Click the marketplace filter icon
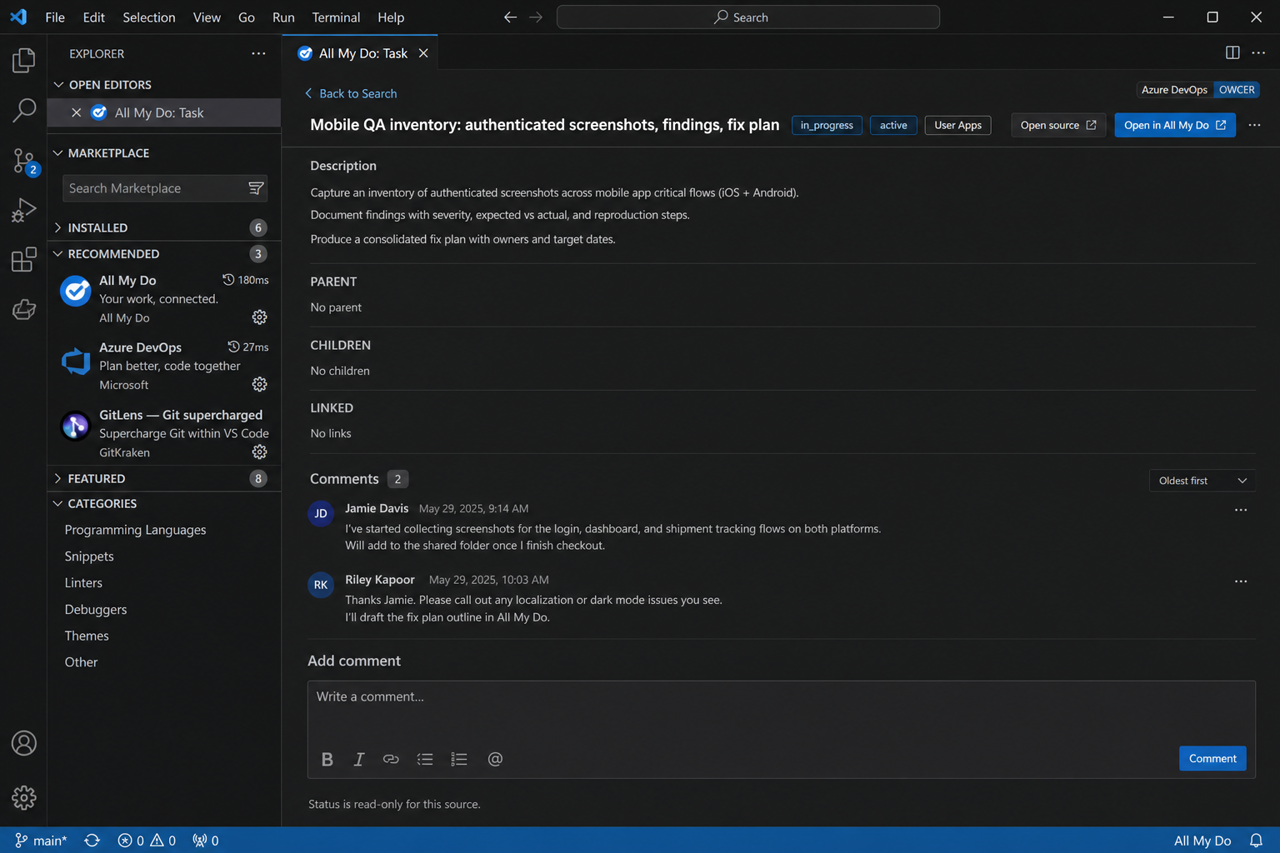This screenshot has height=853, width=1280. (256, 188)
